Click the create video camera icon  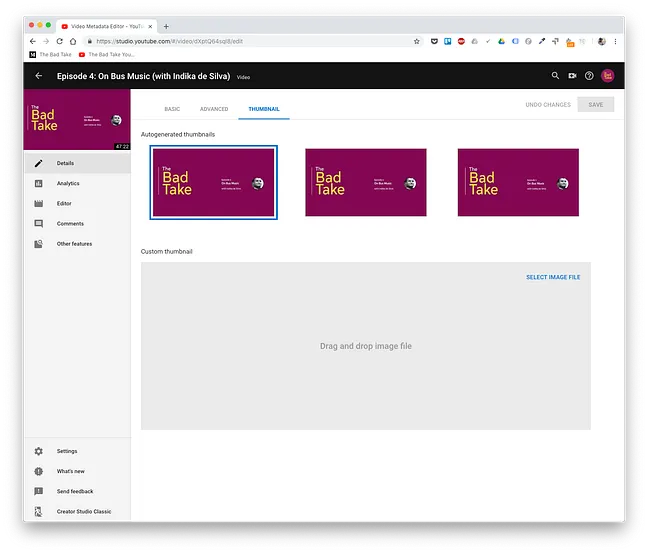(573, 76)
